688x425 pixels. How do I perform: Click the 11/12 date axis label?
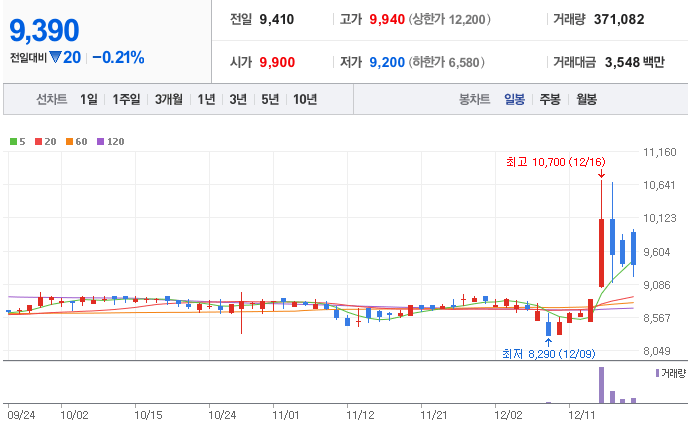(360, 415)
